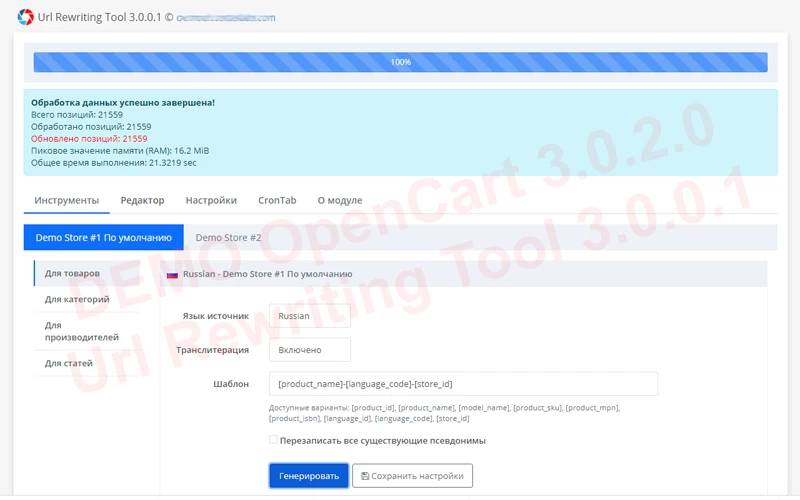800x500 pixels.
Task: Click Общее время выполнения: 21.3219 sec
Action: (x=114, y=163)
